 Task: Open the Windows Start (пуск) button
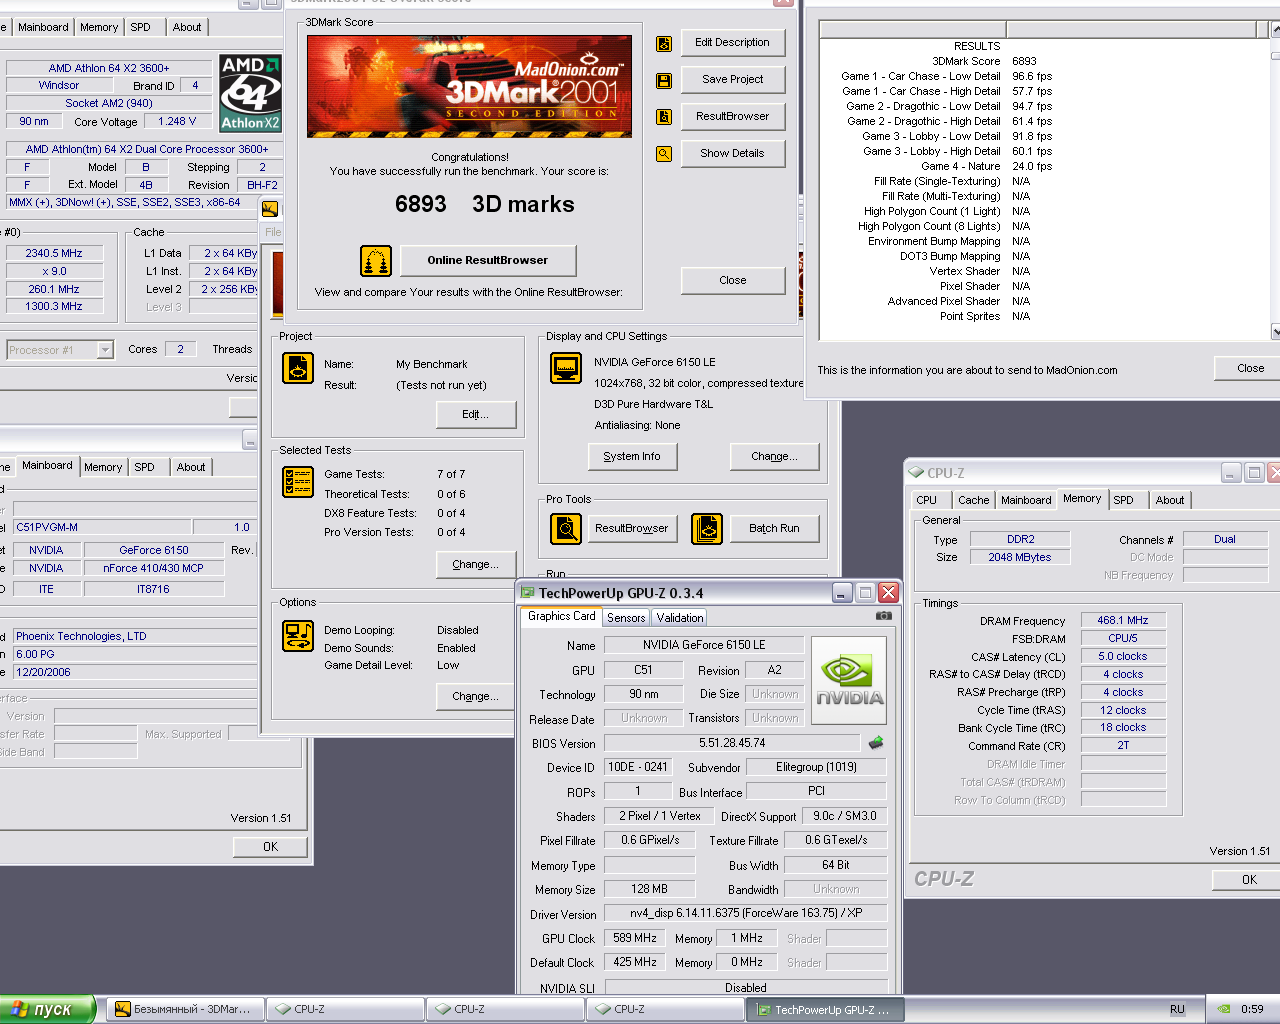pyautogui.click(x=48, y=1009)
